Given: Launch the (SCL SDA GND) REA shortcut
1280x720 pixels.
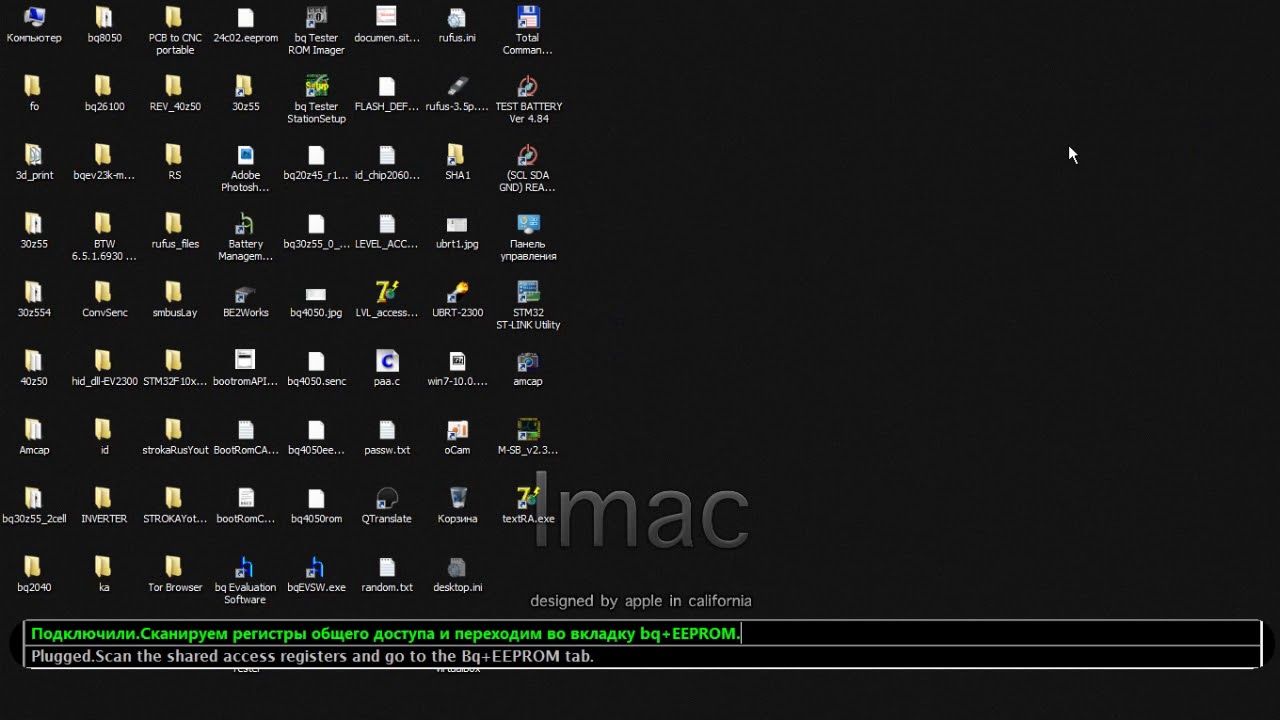Looking at the screenshot, I should pos(528,168).
